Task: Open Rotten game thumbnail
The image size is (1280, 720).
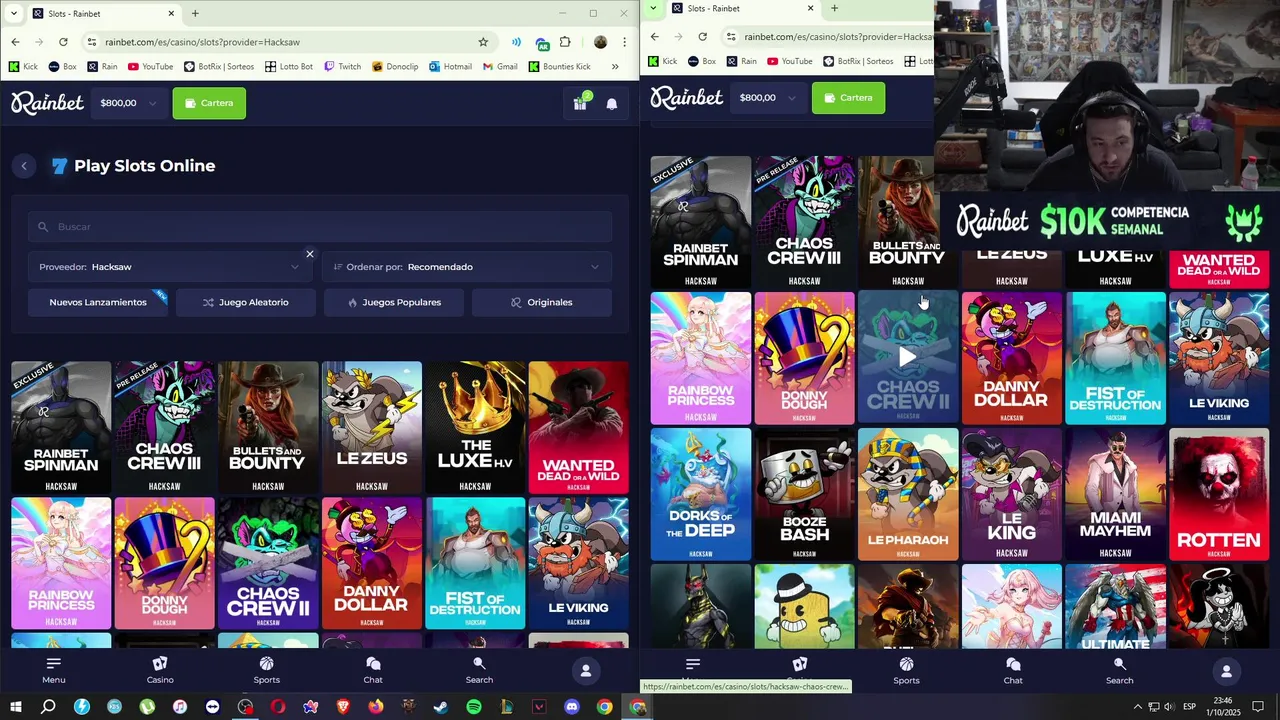Action: 1219,494
